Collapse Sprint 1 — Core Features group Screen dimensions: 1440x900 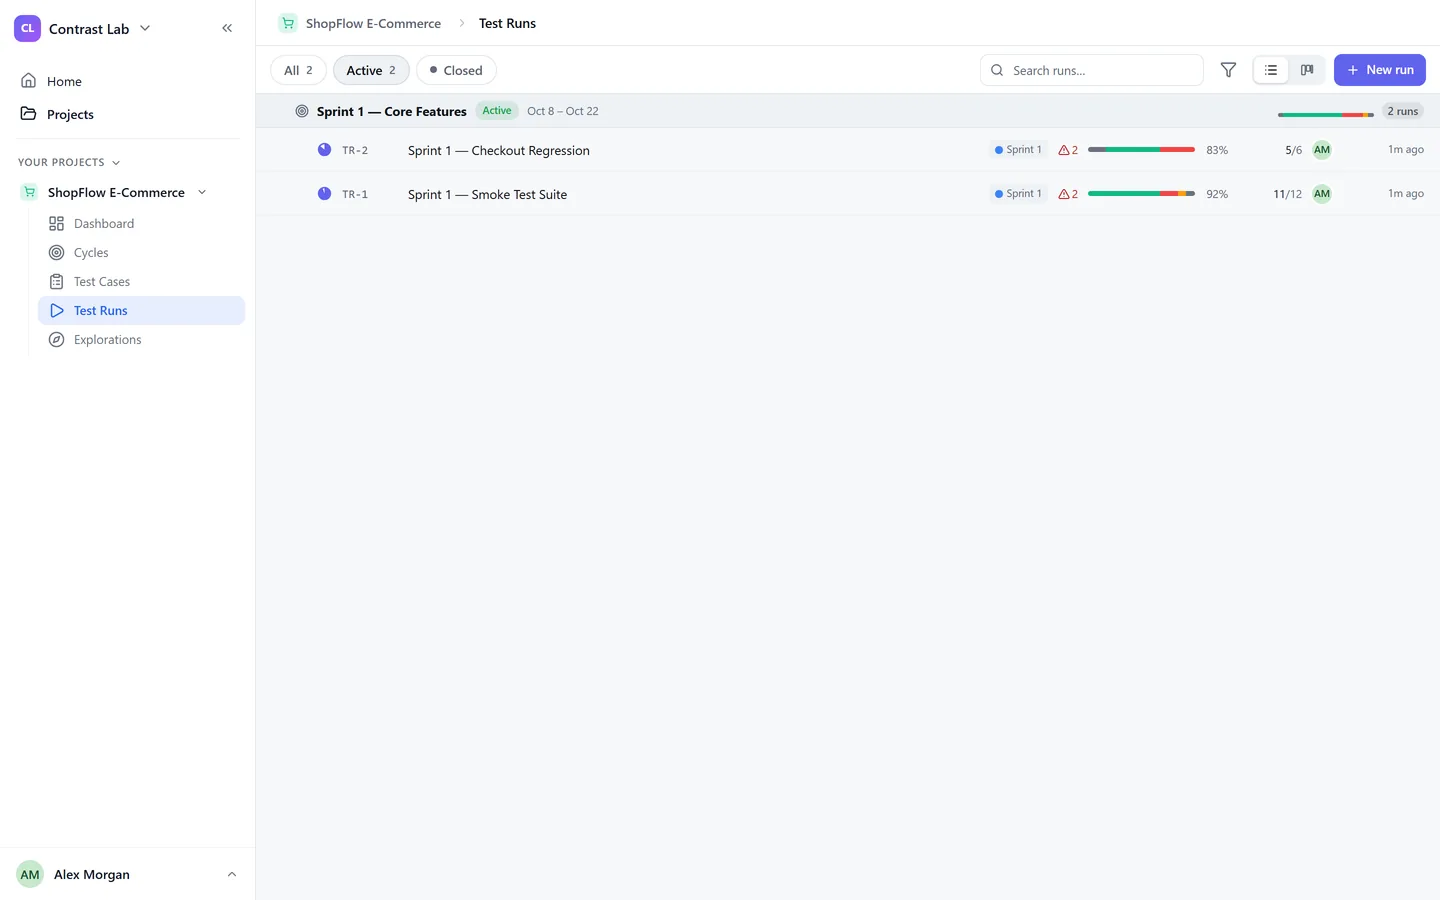point(392,111)
